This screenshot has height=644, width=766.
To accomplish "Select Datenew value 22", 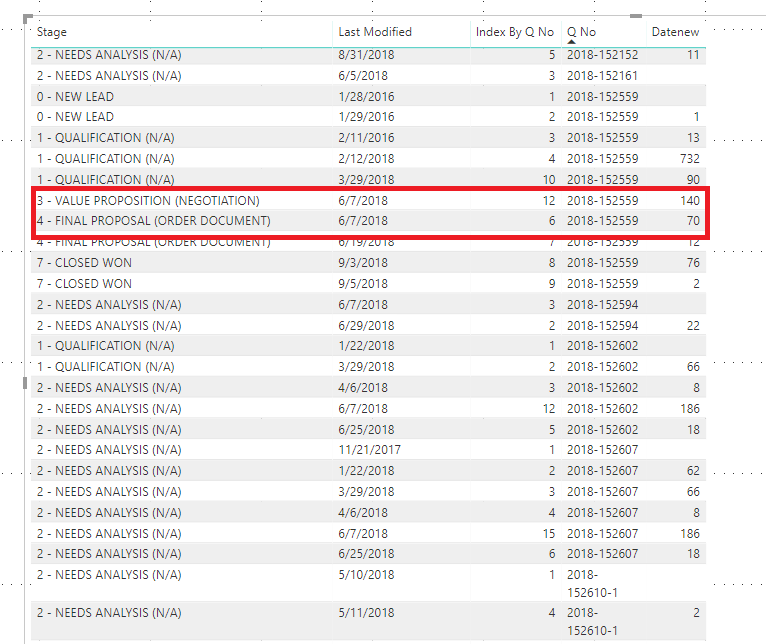I will (693, 326).
